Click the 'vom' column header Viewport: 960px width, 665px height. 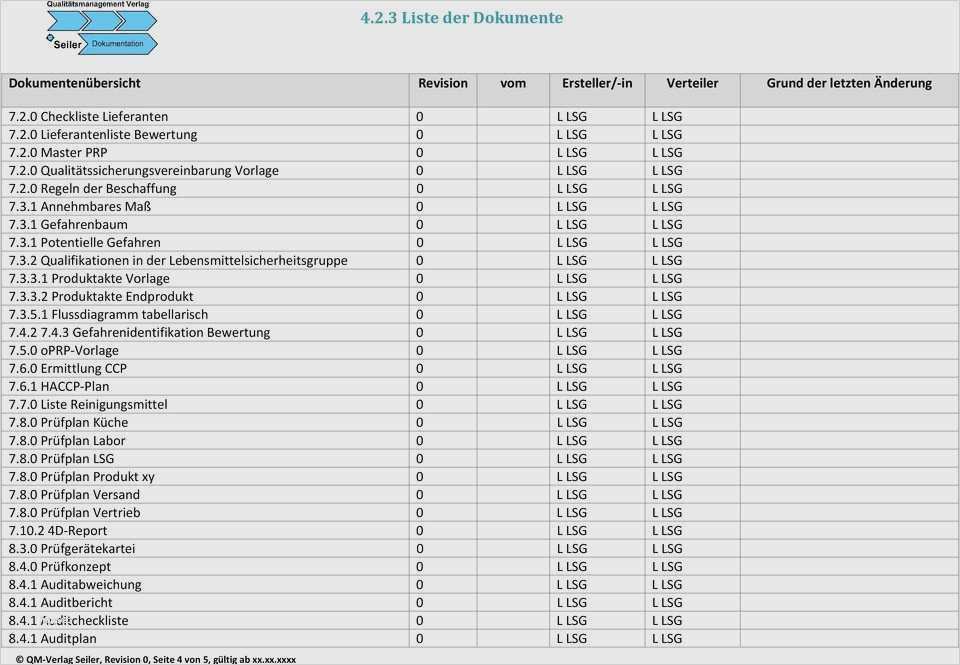(x=513, y=84)
